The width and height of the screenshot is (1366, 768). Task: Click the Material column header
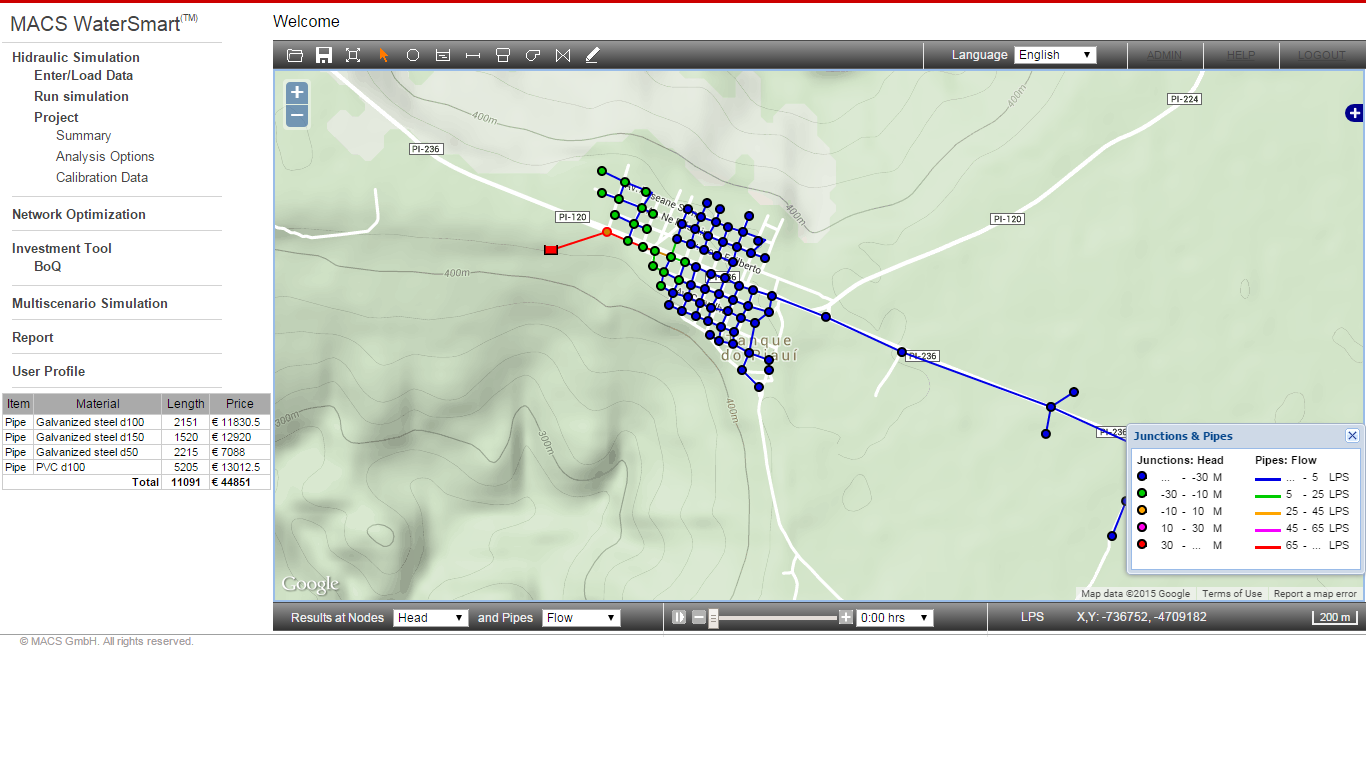coord(97,404)
